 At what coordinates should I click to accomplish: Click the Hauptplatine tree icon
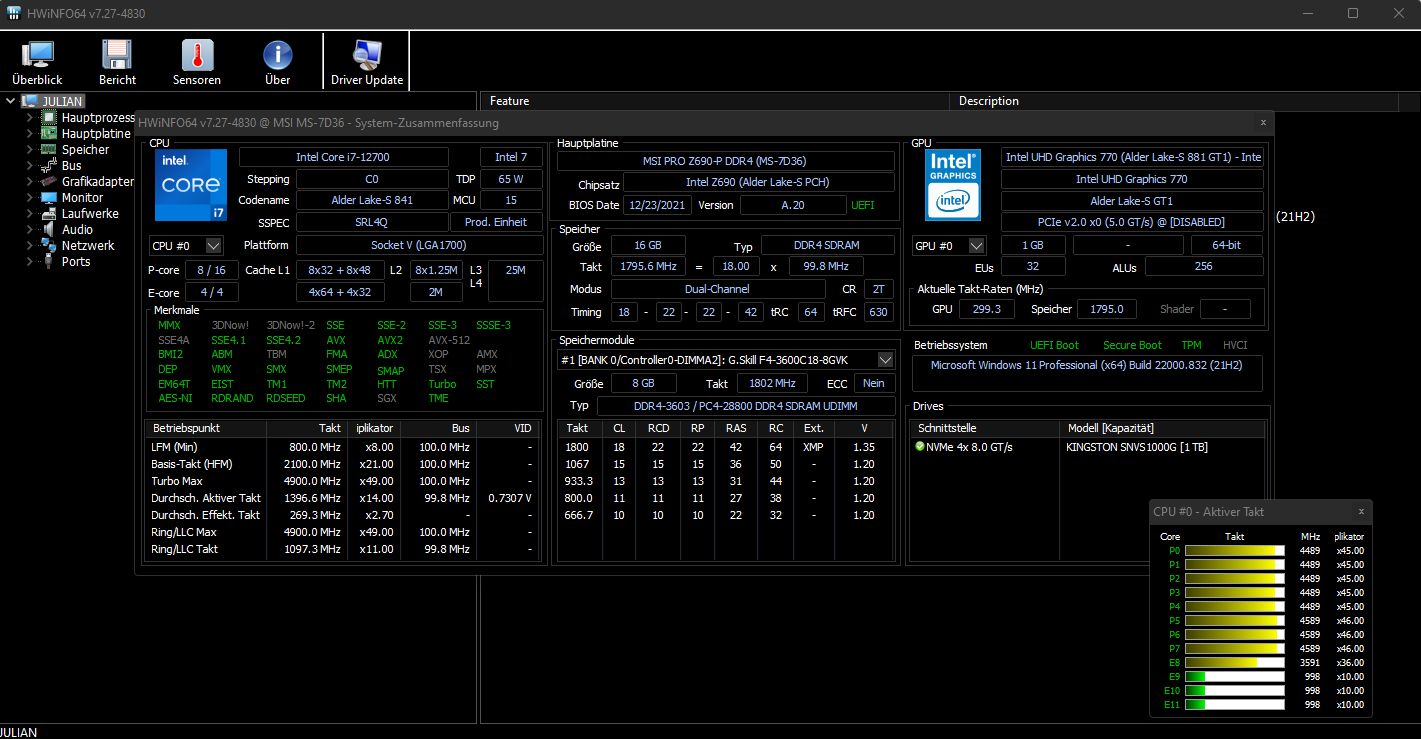(48, 133)
